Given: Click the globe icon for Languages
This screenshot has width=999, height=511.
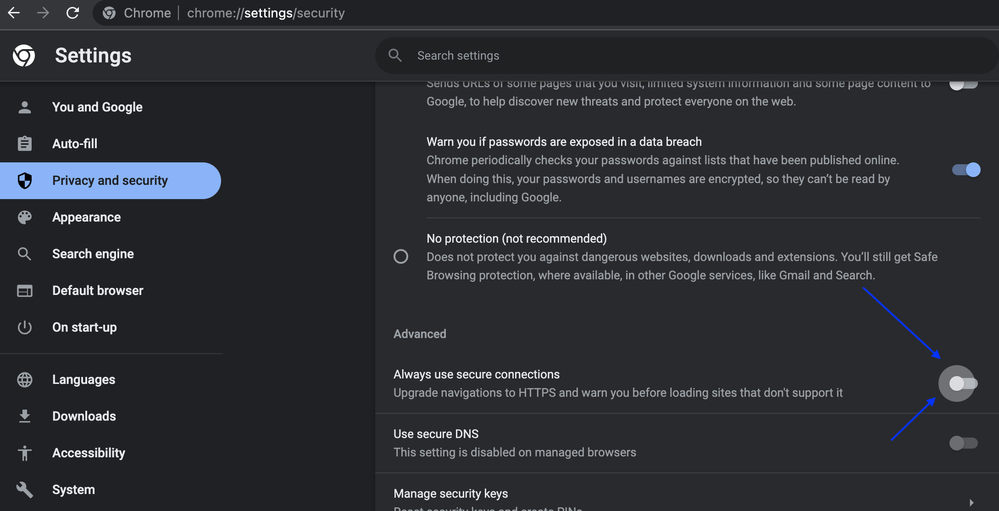Looking at the screenshot, I should (x=25, y=380).
